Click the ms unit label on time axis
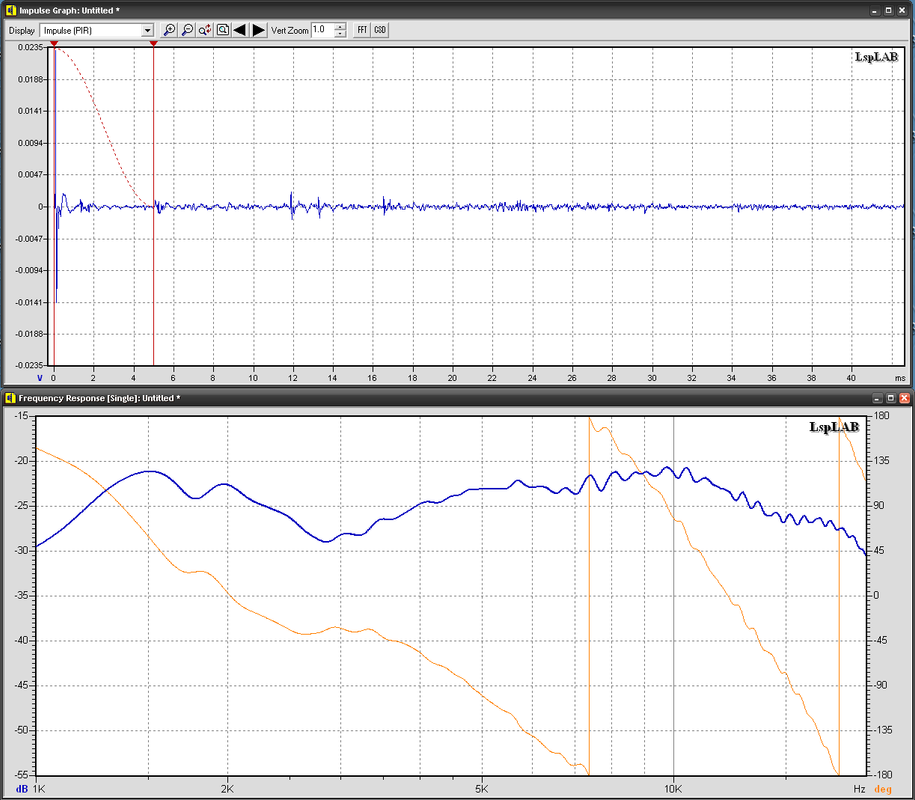The image size is (915, 800). [900, 378]
